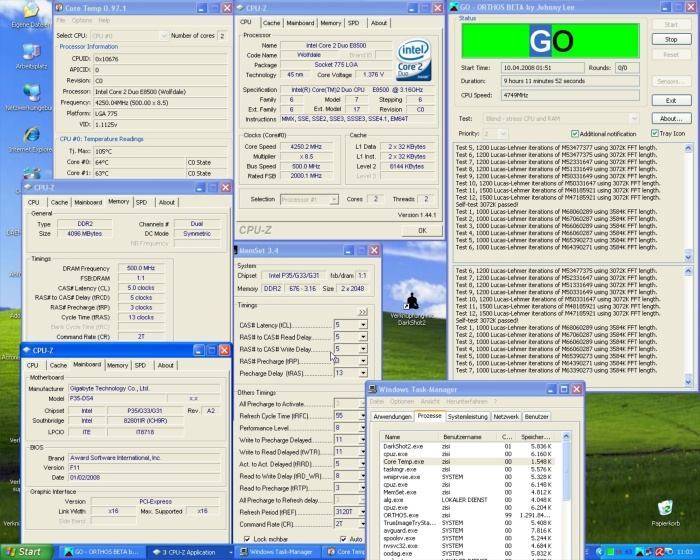Click the green square tray icon
This screenshot has height=560, width=700.
click(x=610, y=552)
